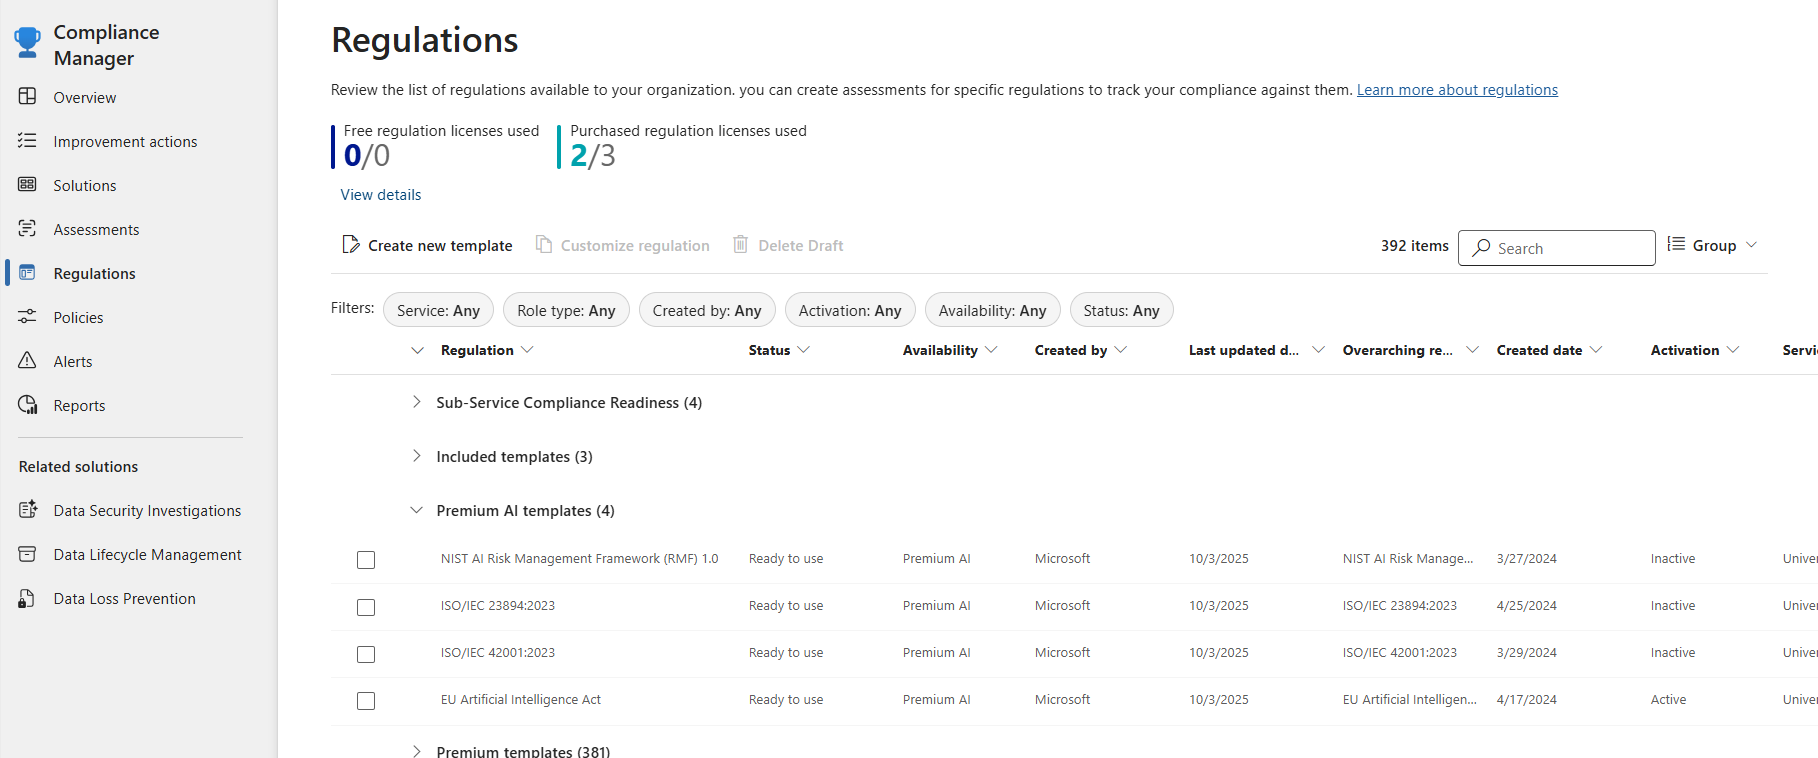
Task: Click Create new template button
Action: [427, 245]
